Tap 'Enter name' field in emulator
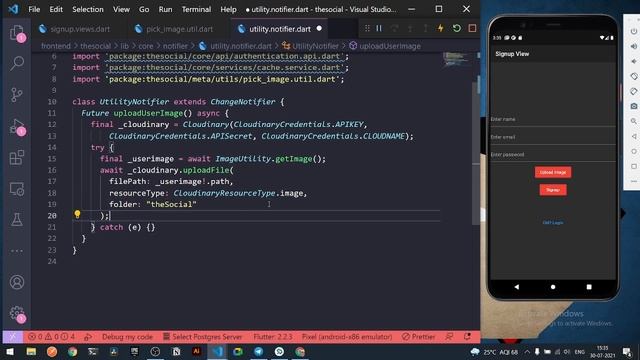Image resolution: width=640 pixels, height=360 pixels. [x=553, y=119]
